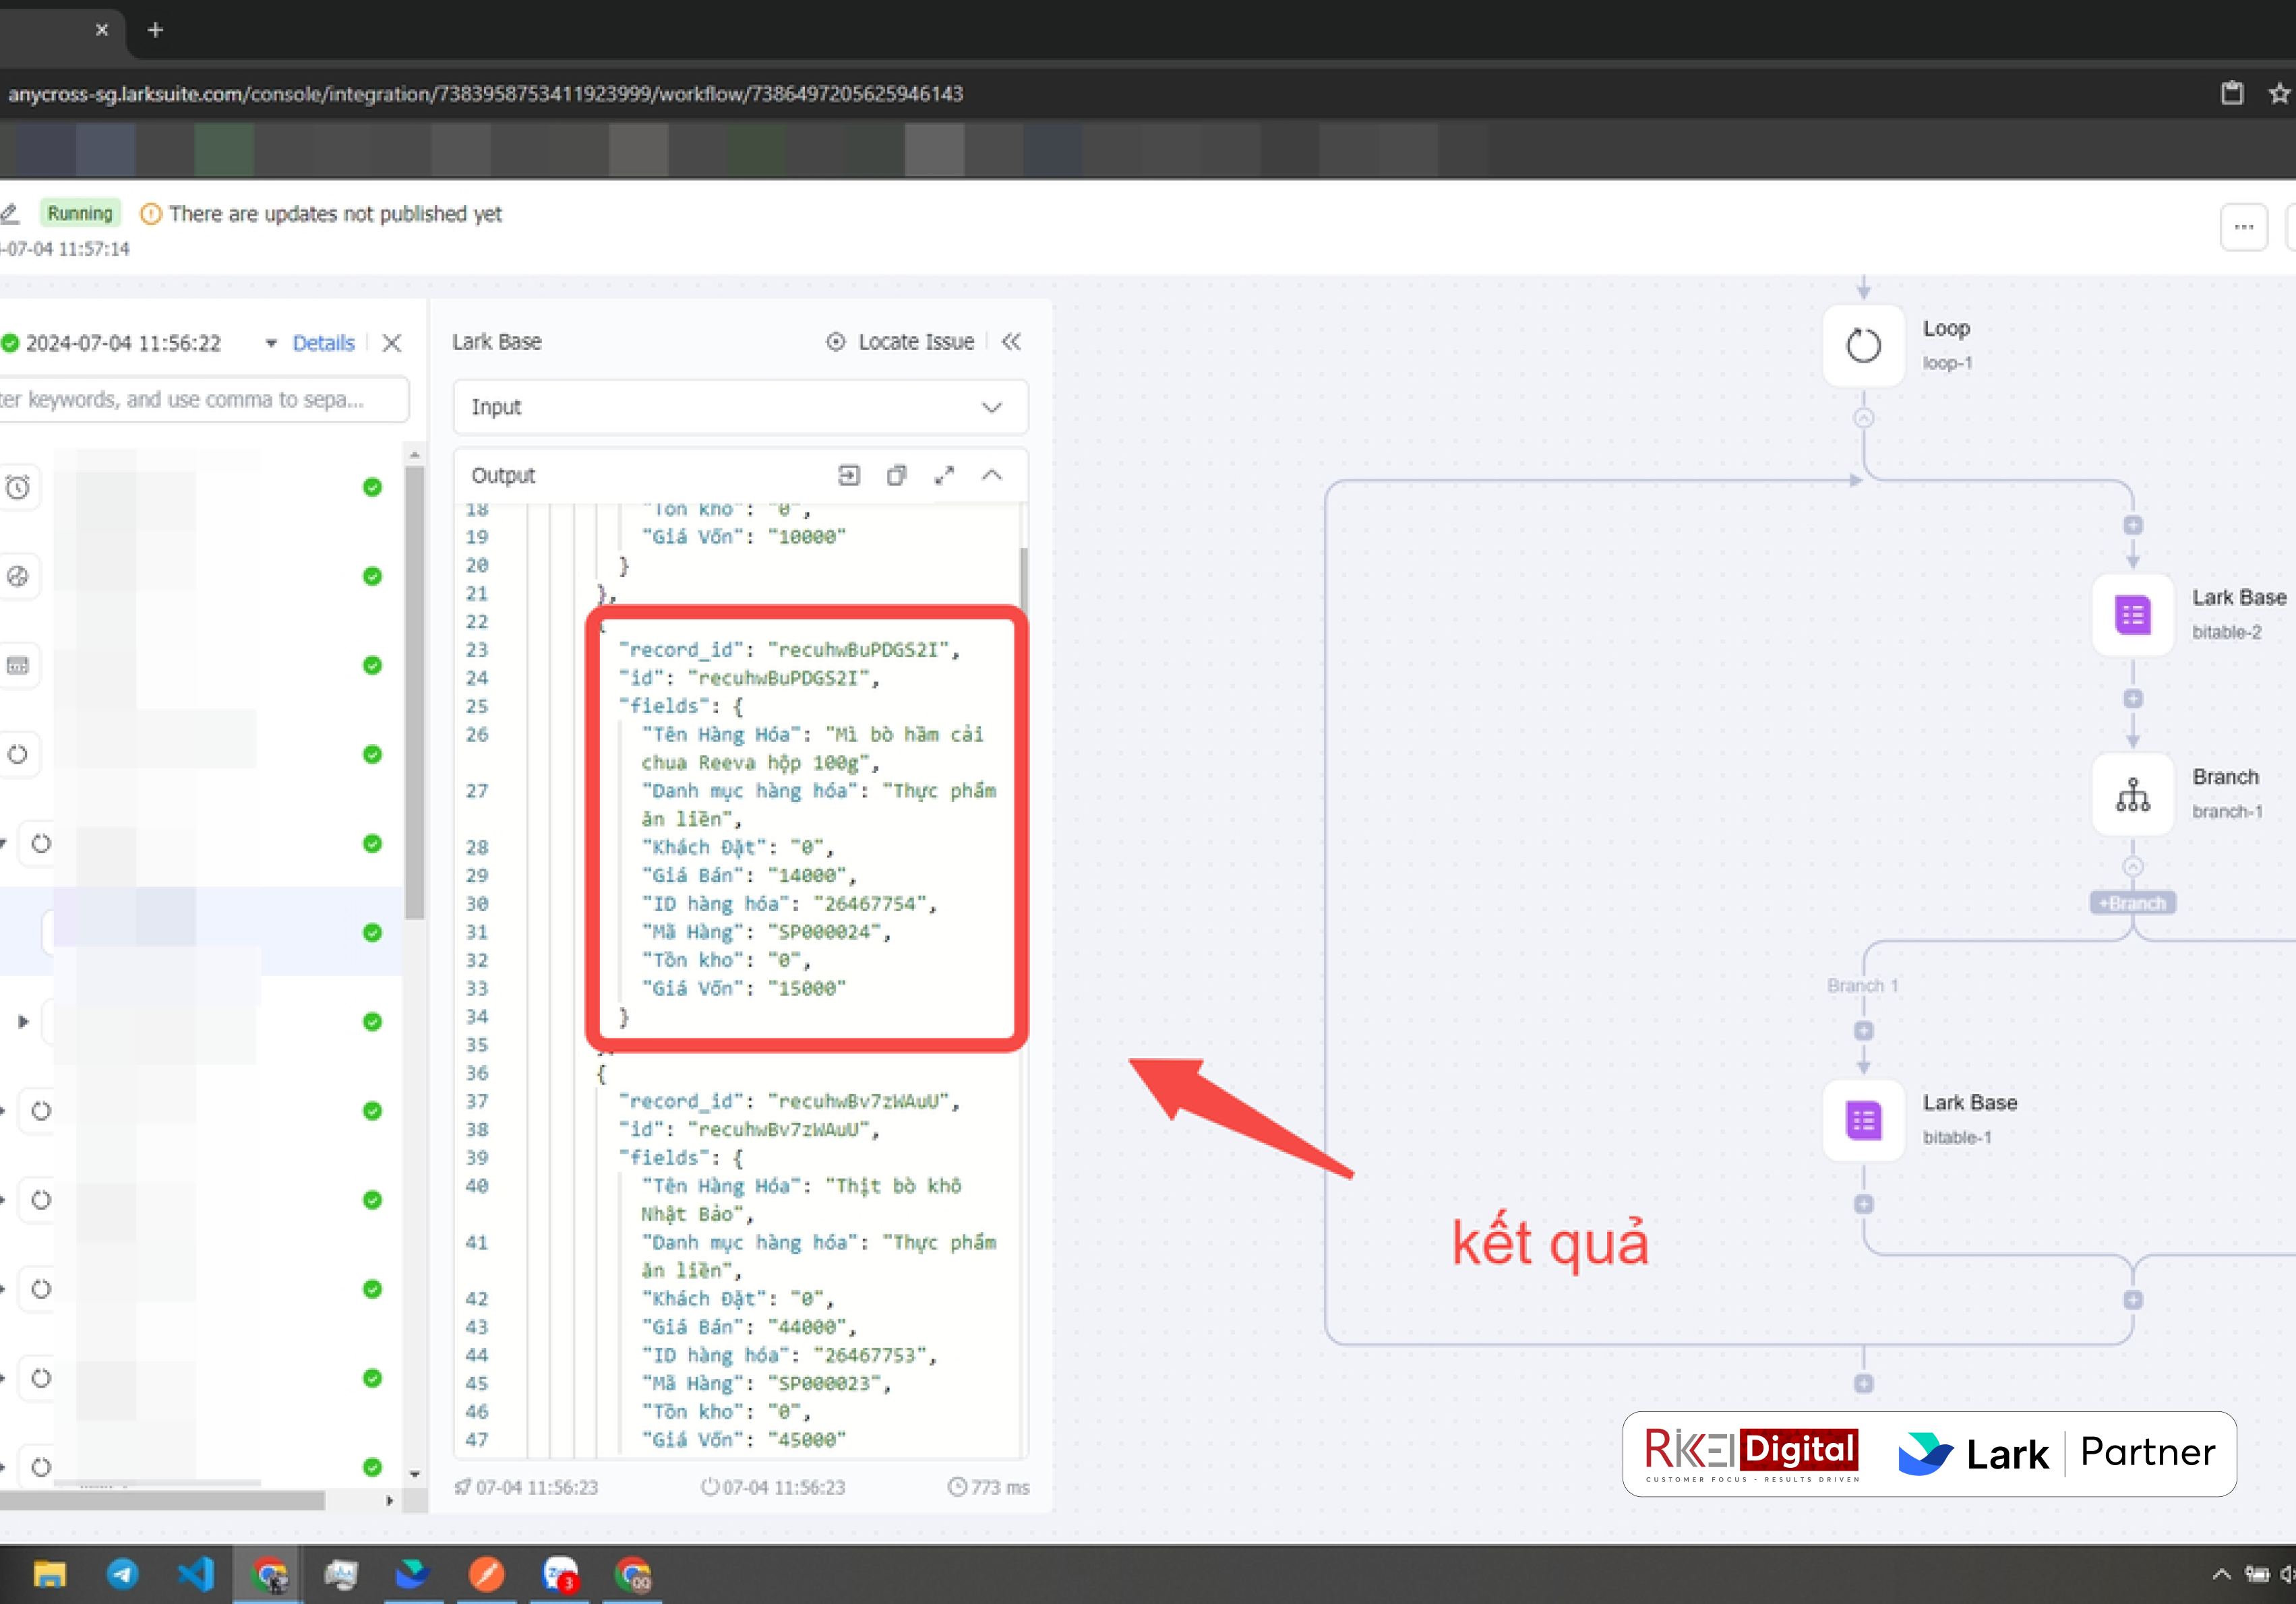Screen dimensions: 2296x1604
Task: Click the clock icon in the run step list
Action: point(19,487)
